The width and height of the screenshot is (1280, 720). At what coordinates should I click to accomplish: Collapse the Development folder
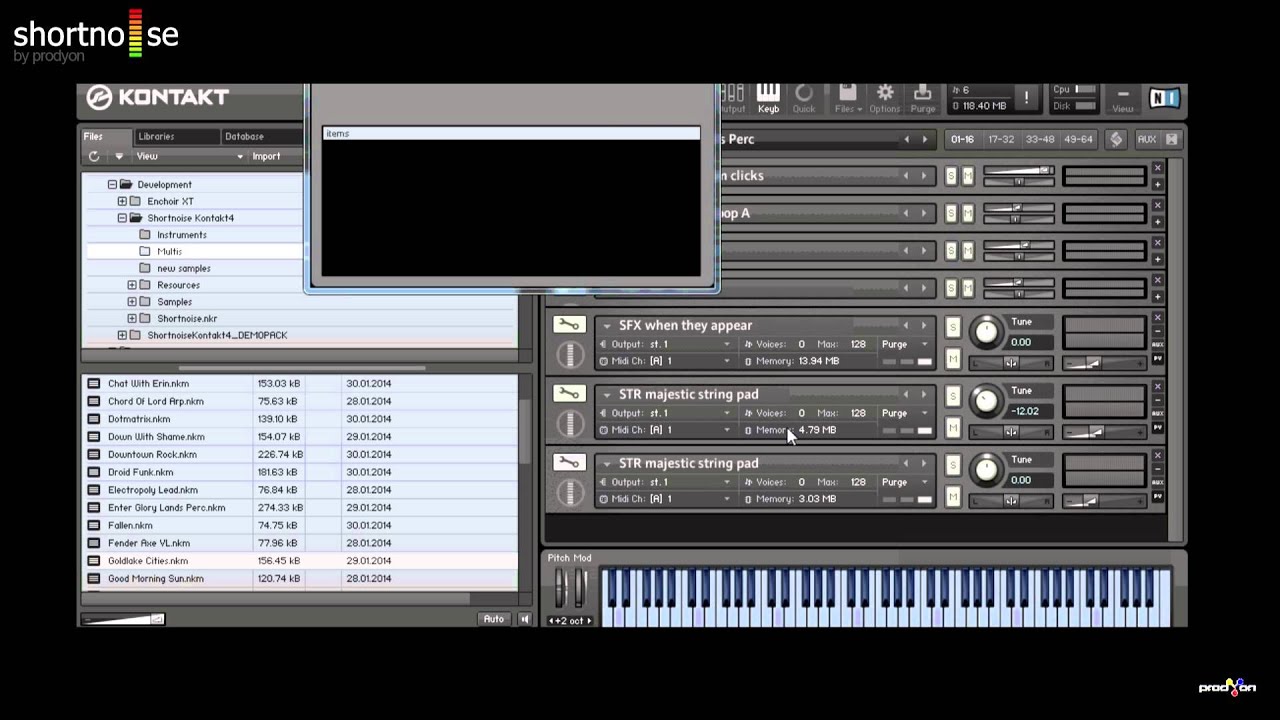click(x=112, y=185)
